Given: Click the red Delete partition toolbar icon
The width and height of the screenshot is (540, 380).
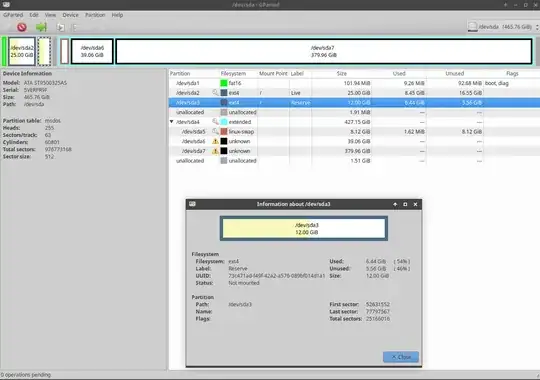Looking at the screenshot, I should 22,27.
